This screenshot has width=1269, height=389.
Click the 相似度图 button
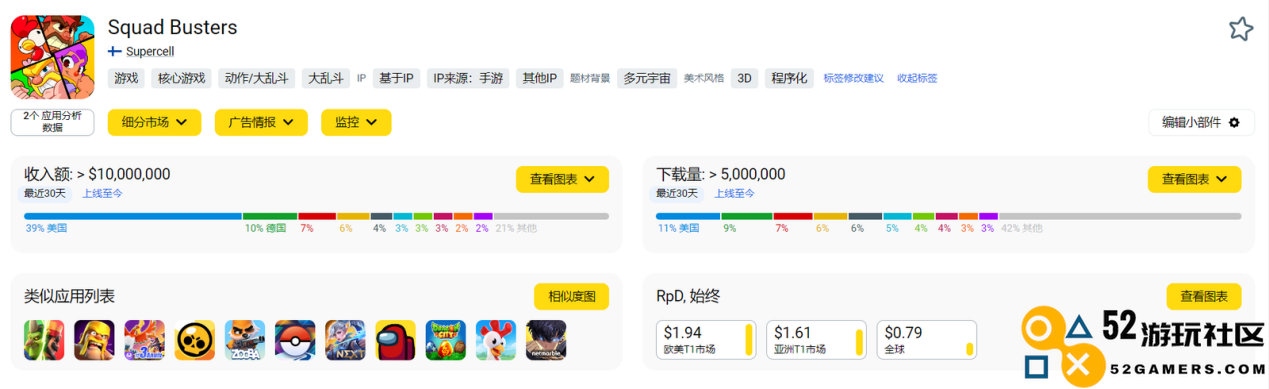pyautogui.click(x=571, y=296)
